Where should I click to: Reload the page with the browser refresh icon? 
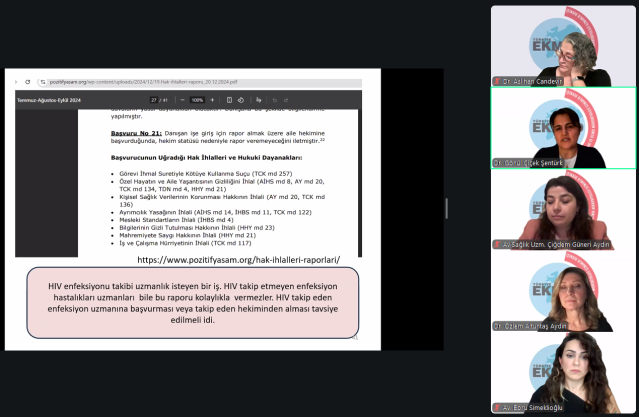coord(27,82)
